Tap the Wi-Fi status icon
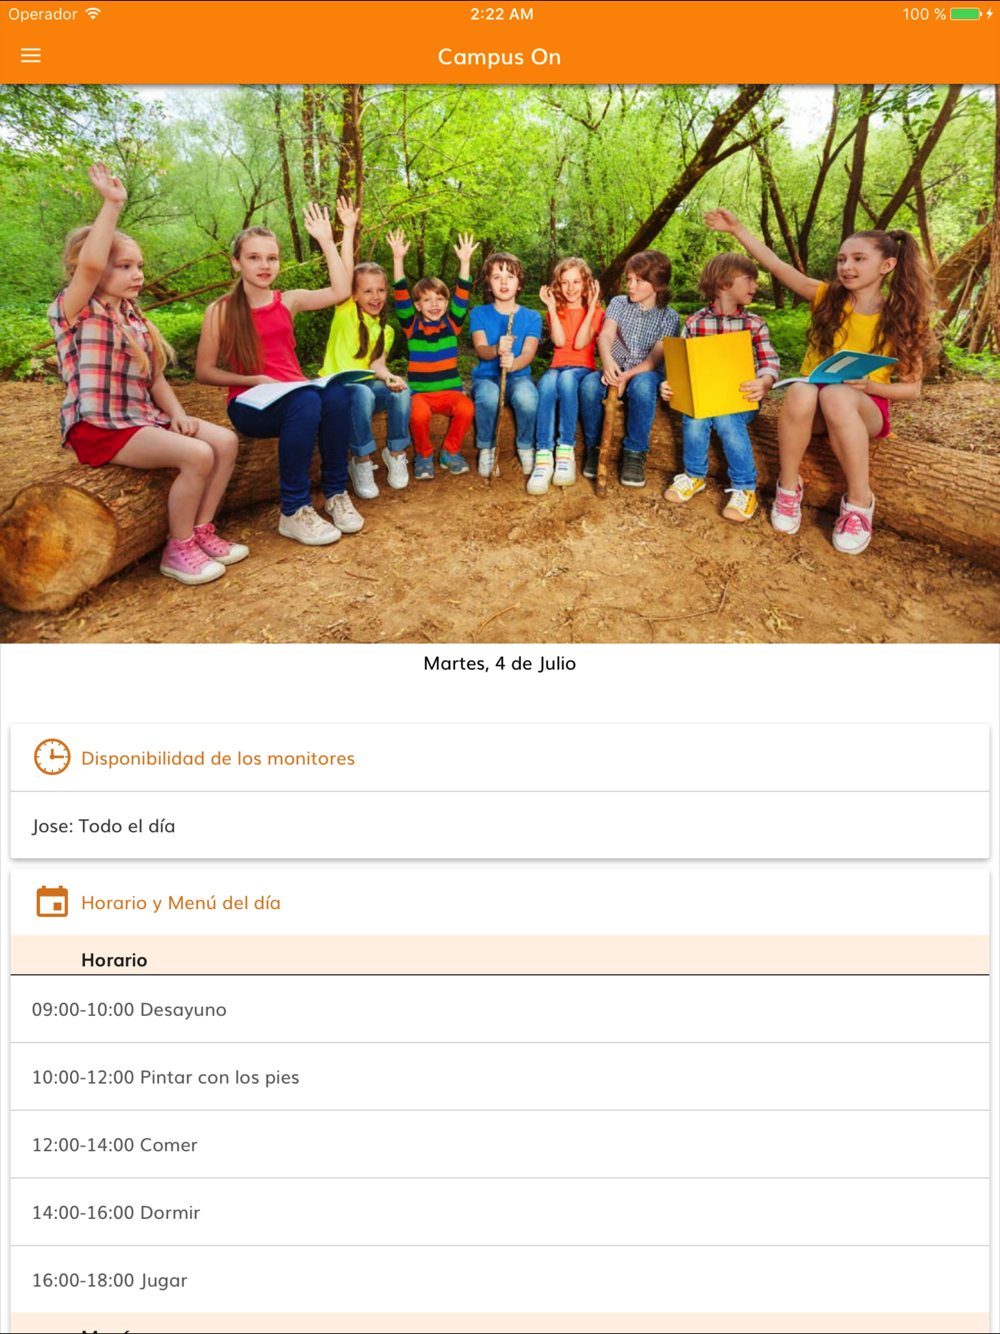Screen dimensions: 1000x1334 [x=93, y=14]
